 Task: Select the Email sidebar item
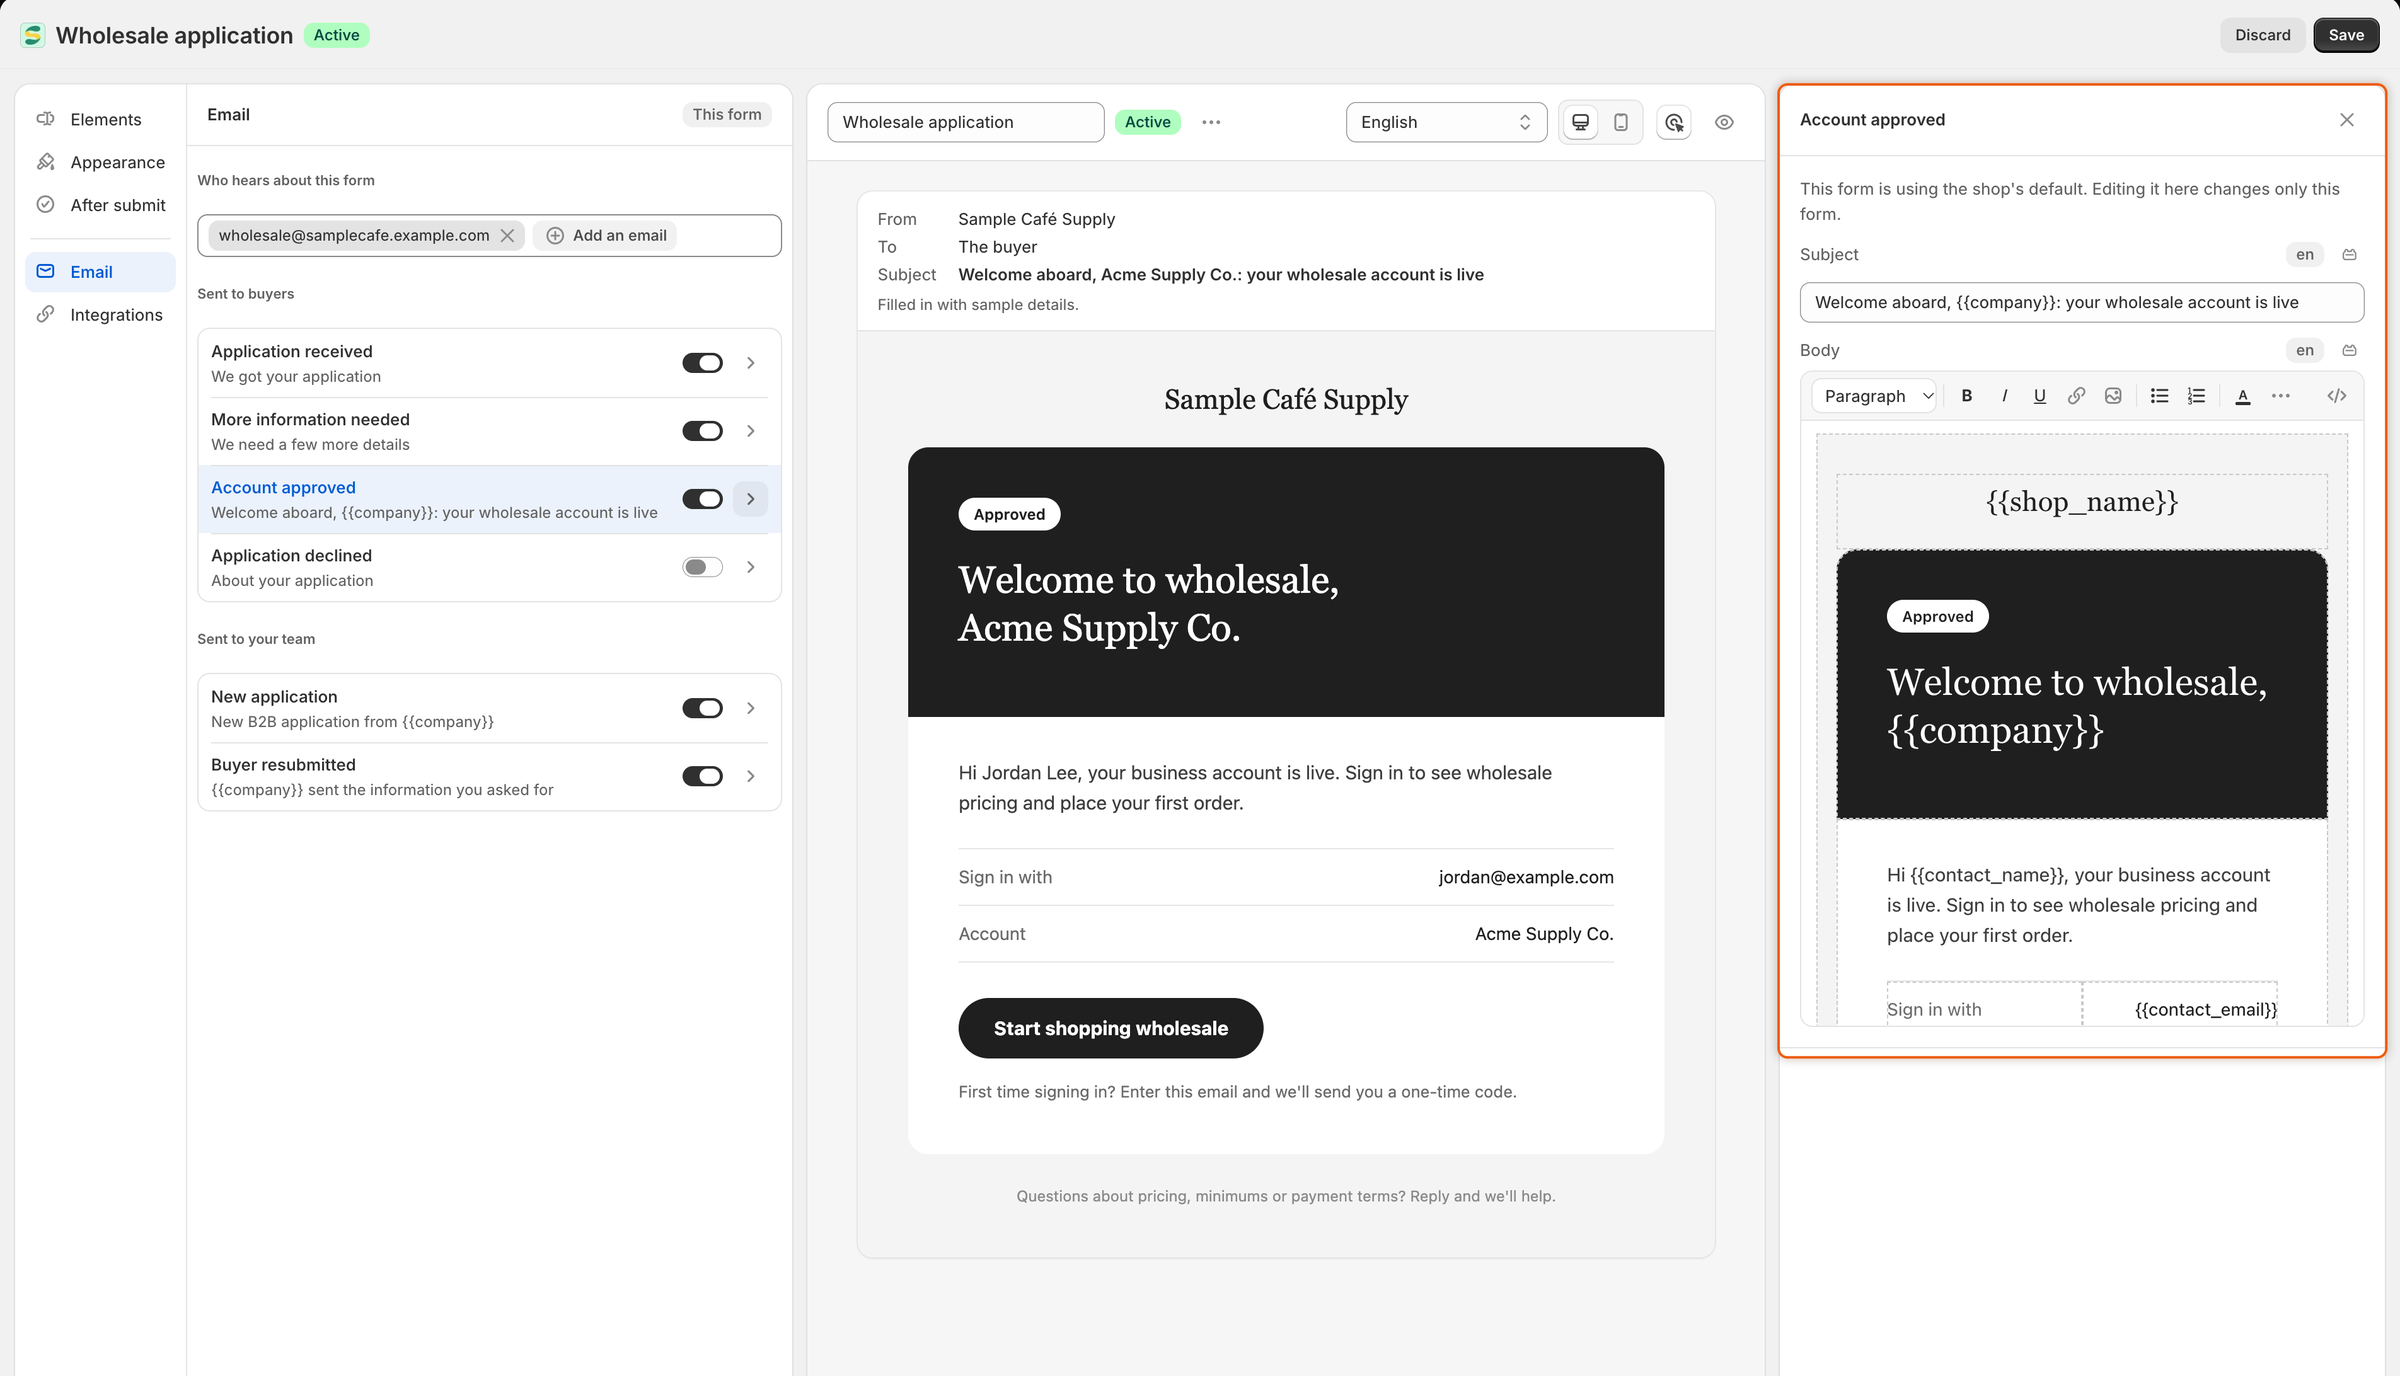click(x=100, y=272)
